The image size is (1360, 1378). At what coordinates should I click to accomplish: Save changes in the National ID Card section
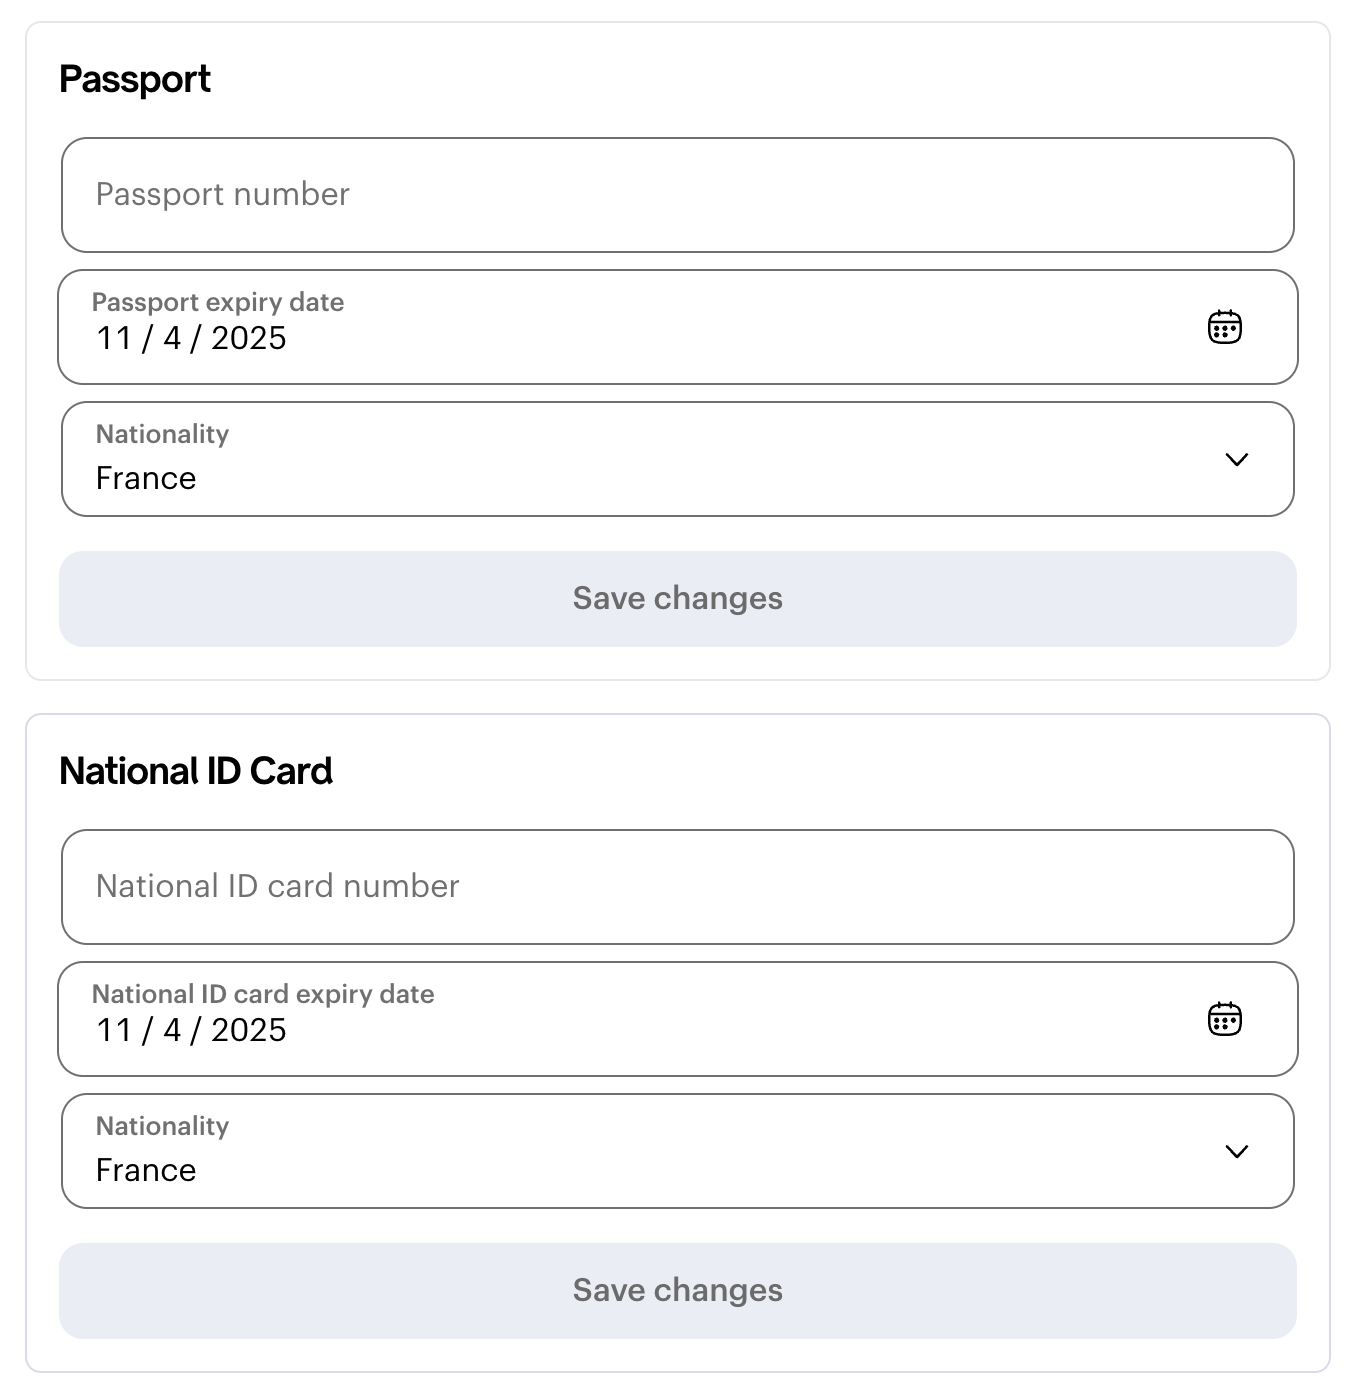[677, 1291]
